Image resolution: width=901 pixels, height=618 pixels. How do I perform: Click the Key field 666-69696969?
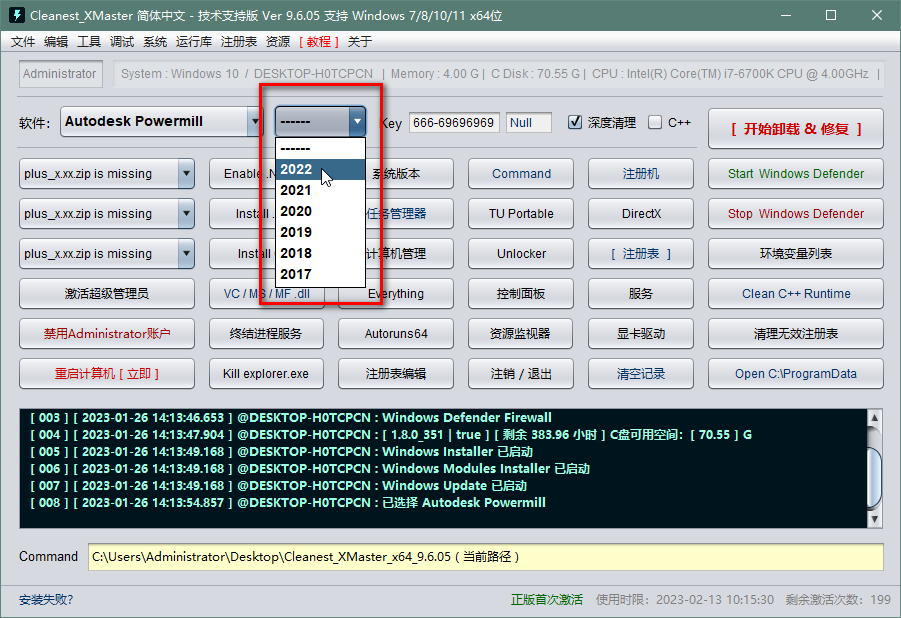point(454,122)
